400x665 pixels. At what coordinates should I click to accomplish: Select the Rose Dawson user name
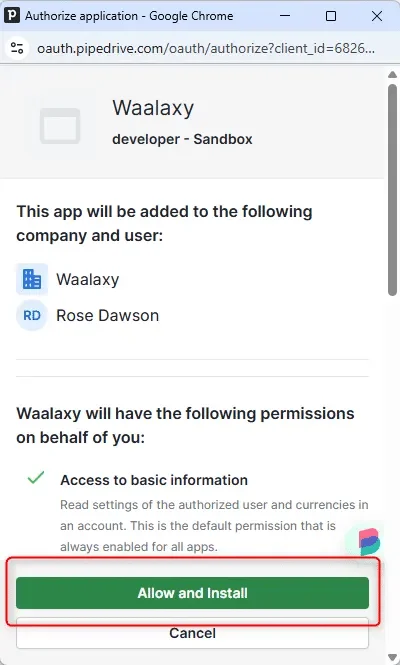click(x=108, y=316)
